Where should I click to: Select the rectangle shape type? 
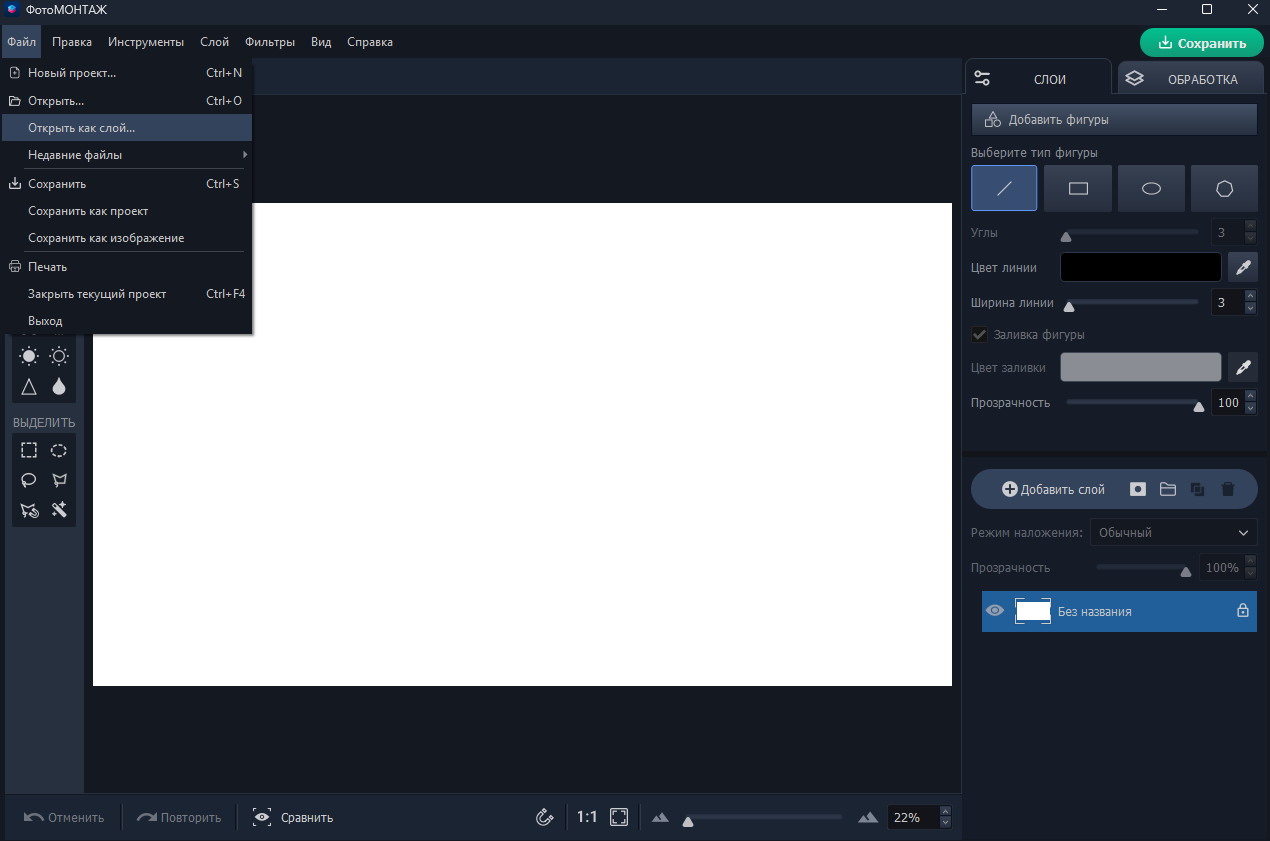pyautogui.click(x=1078, y=188)
